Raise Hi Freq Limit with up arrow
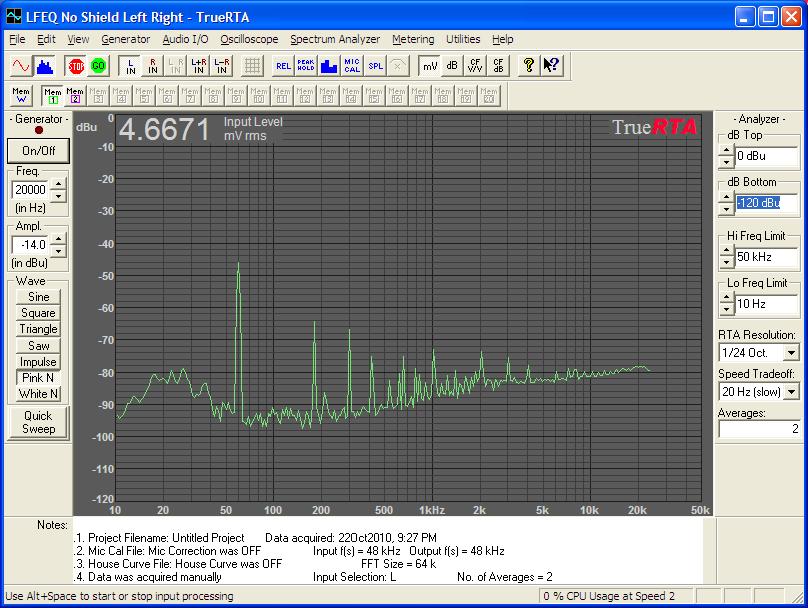Viewport: 808px width, 608px height. click(x=727, y=251)
